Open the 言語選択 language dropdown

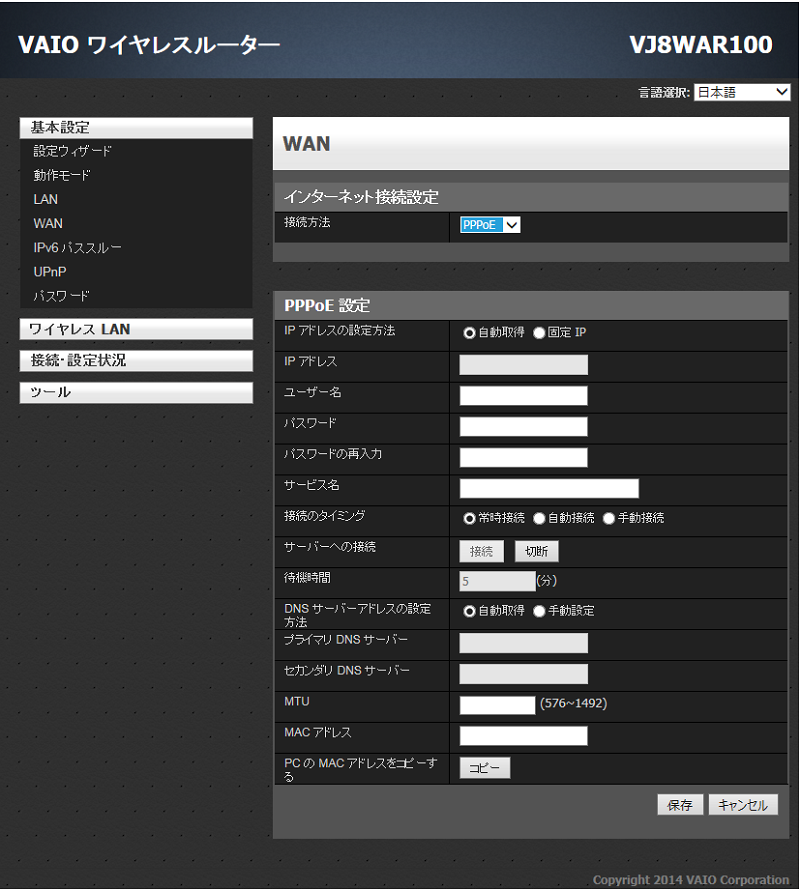tap(742, 92)
